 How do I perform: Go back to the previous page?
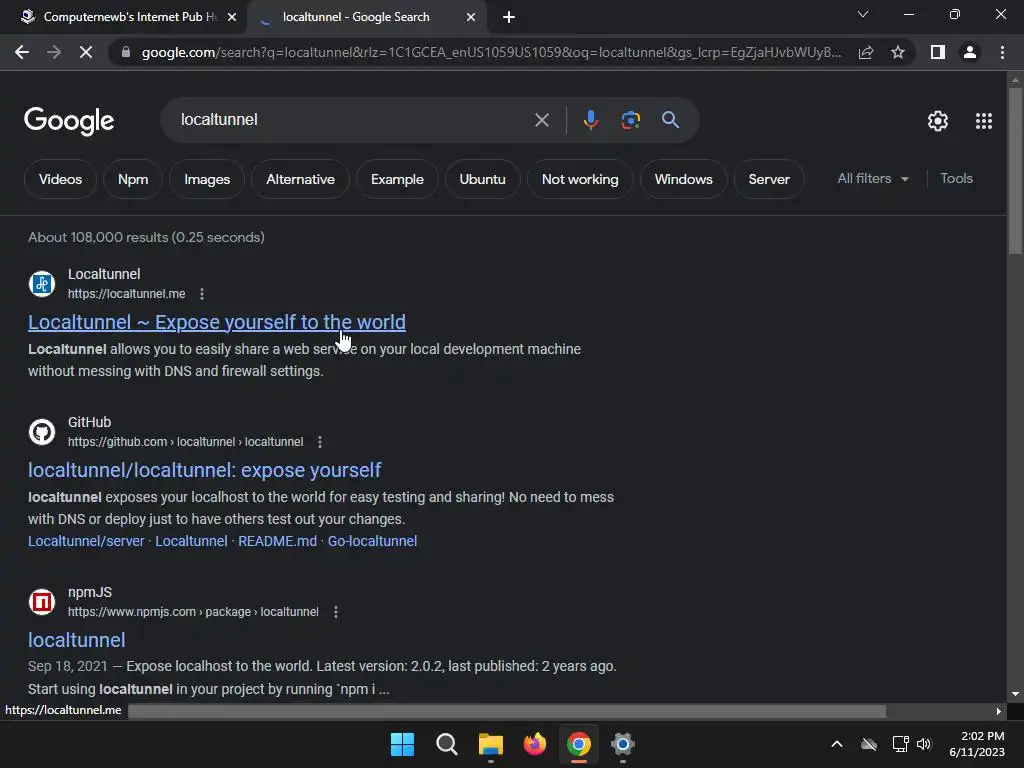tap(22, 52)
